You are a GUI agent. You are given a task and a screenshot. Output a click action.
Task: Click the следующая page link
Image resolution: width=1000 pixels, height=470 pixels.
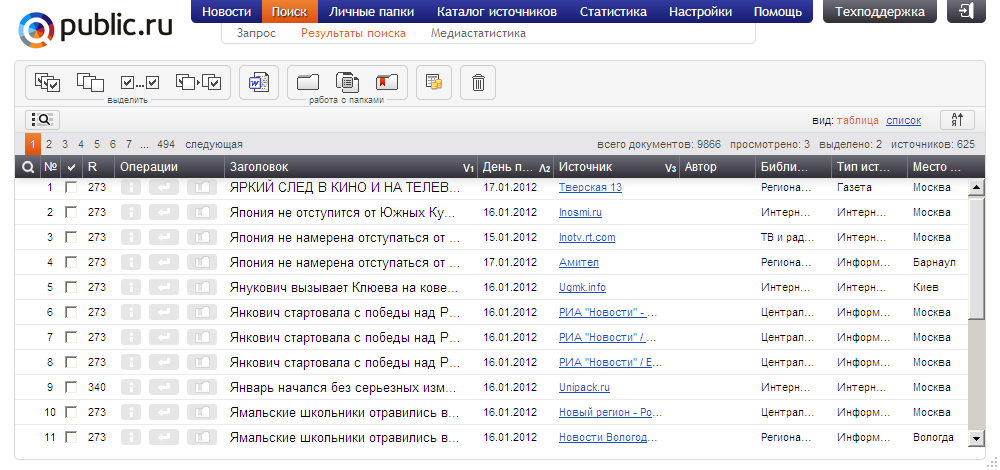click(214, 144)
